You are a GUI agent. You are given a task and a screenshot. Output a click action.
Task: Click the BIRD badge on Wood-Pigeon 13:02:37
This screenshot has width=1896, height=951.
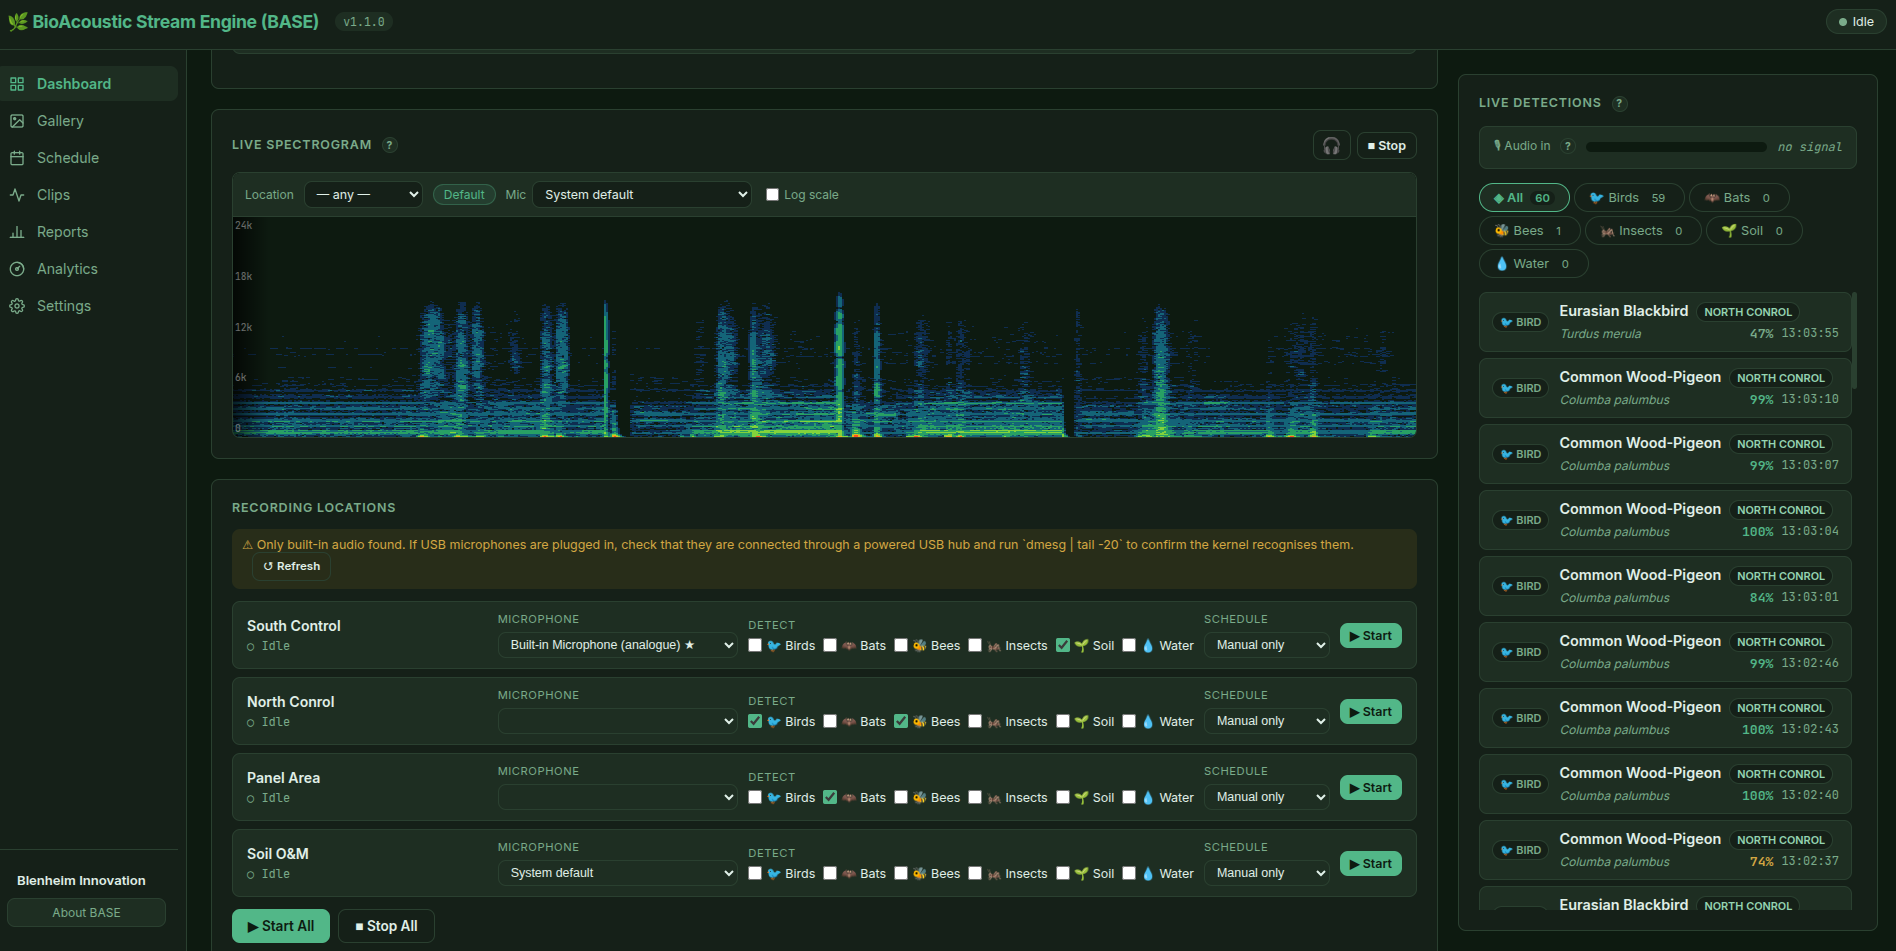click(x=1520, y=850)
